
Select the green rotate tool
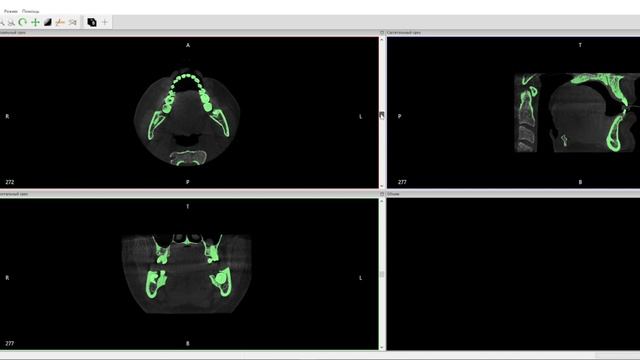pyautogui.click(x=23, y=22)
